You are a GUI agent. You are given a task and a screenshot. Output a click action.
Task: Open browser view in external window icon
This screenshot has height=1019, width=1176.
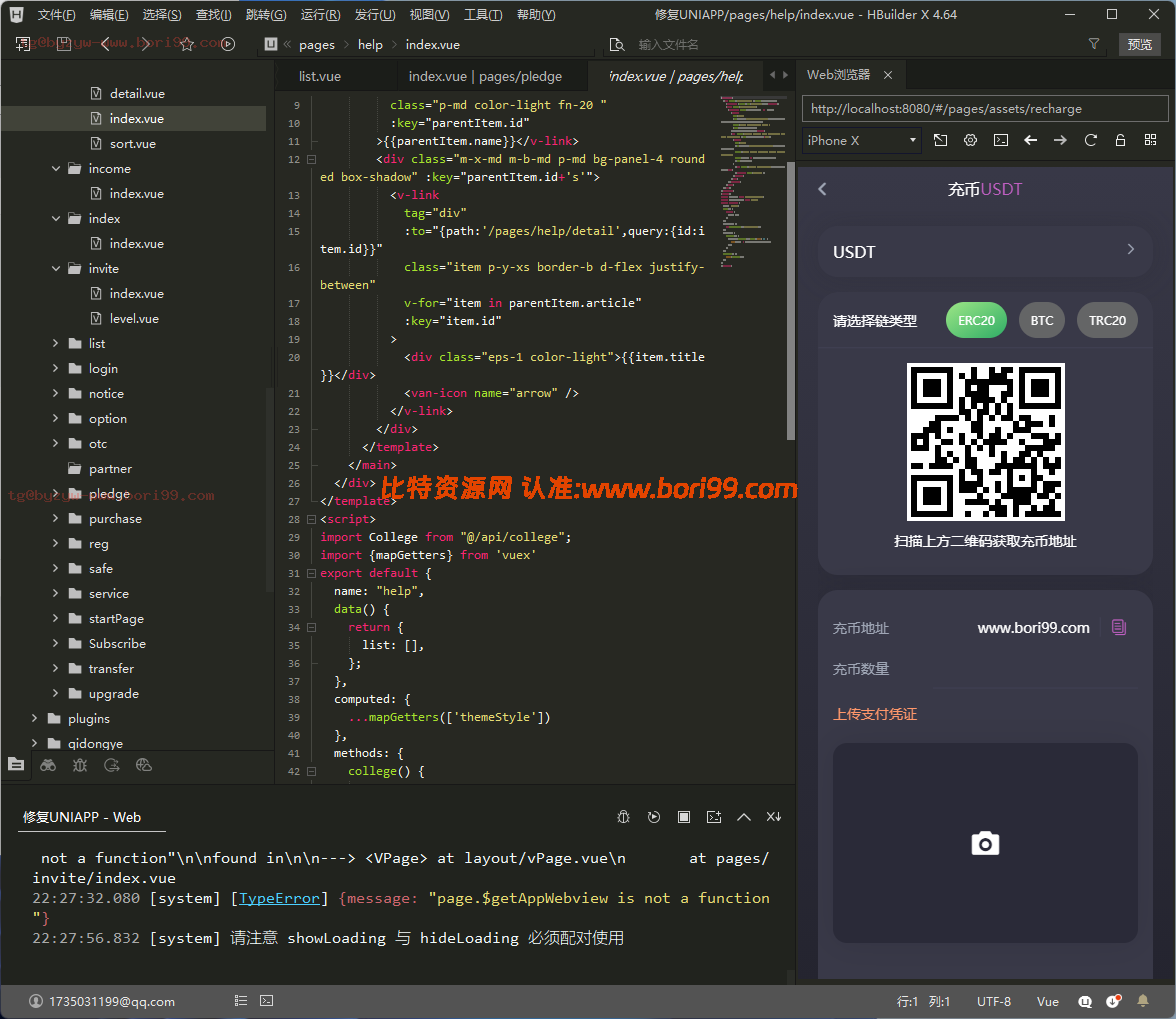click(x=940, y=140)
